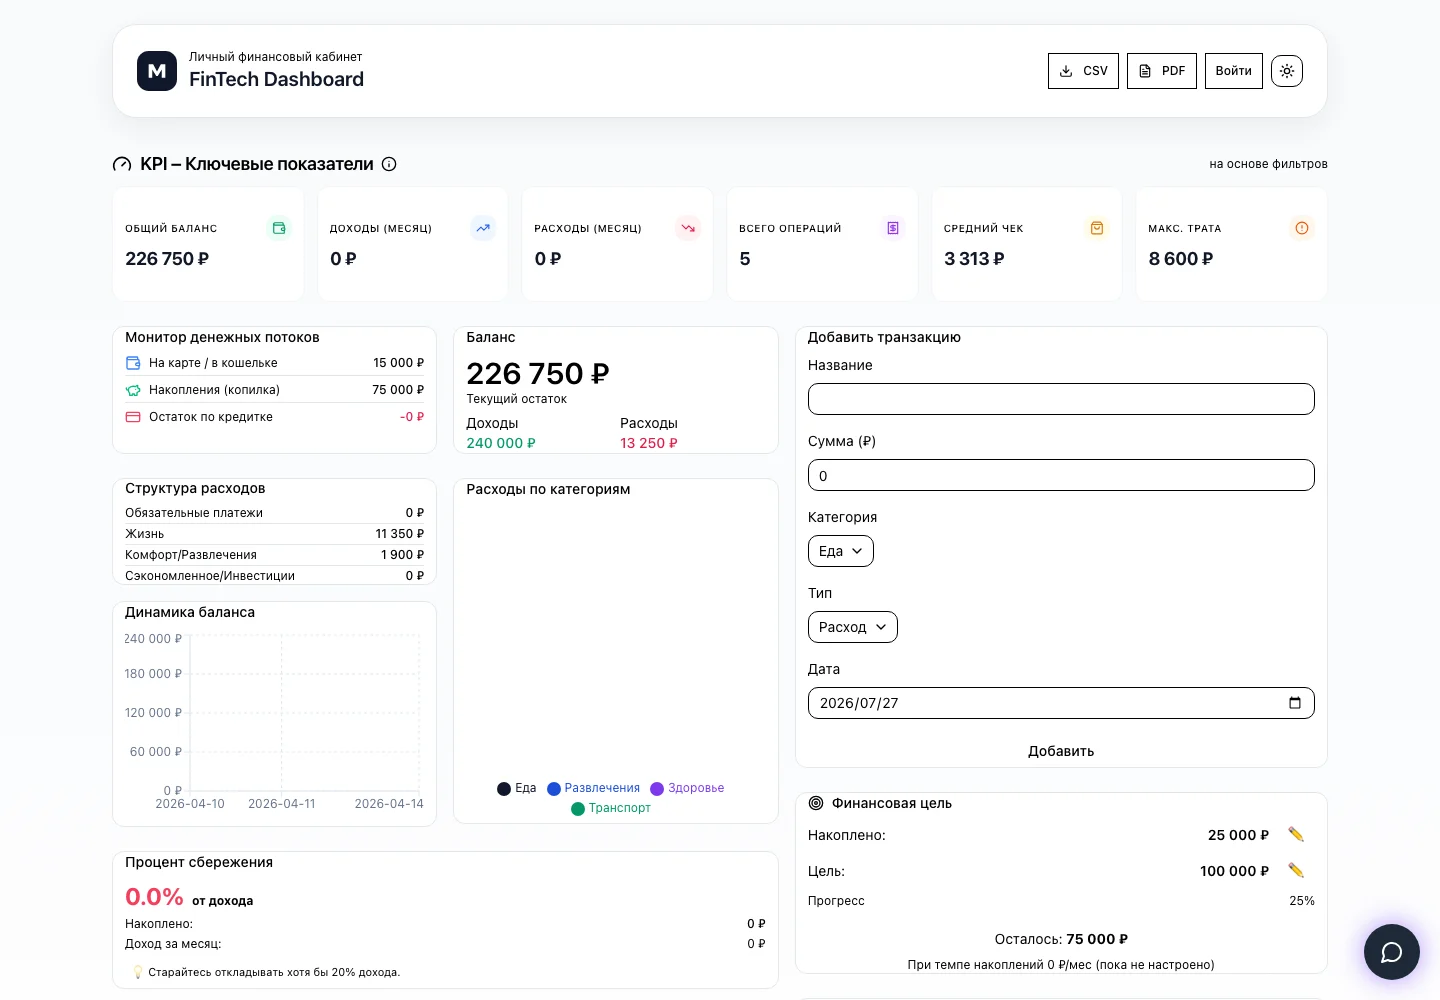This screenshot has height=1000, width=1440.
Task: Open the calendar picker icon
Action: pyautogui.click(x=1295, y=703)
